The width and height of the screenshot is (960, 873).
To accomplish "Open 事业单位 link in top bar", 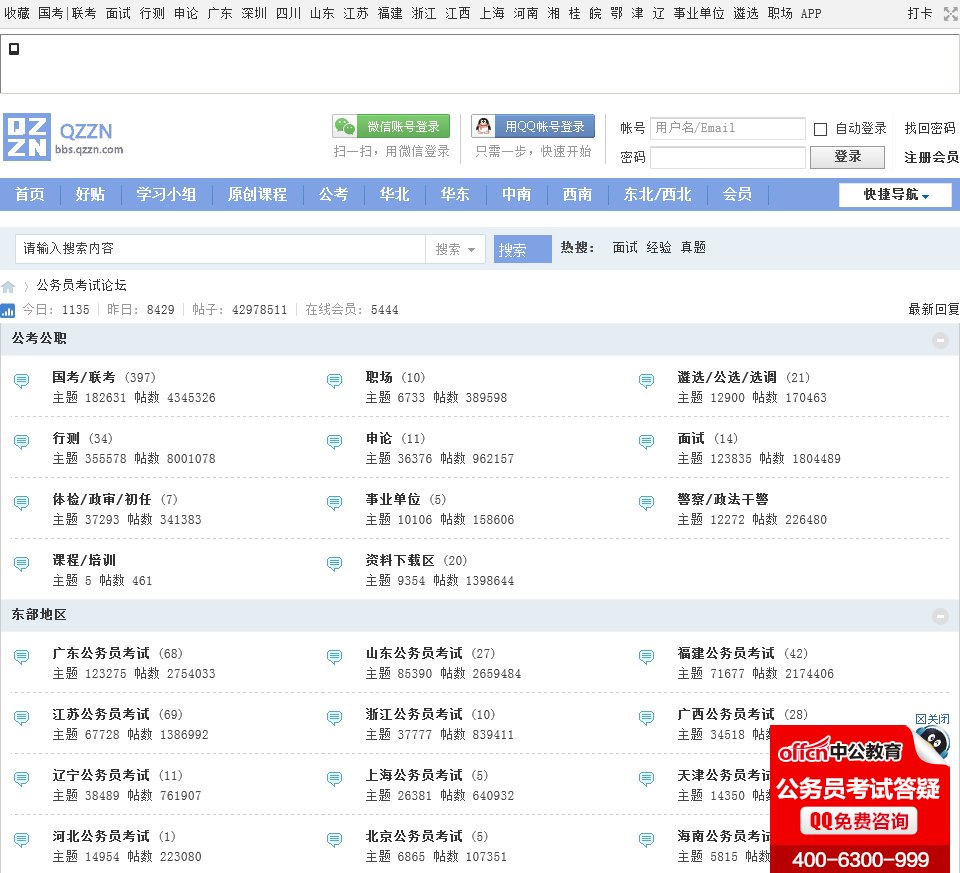I will pos(699,13).
